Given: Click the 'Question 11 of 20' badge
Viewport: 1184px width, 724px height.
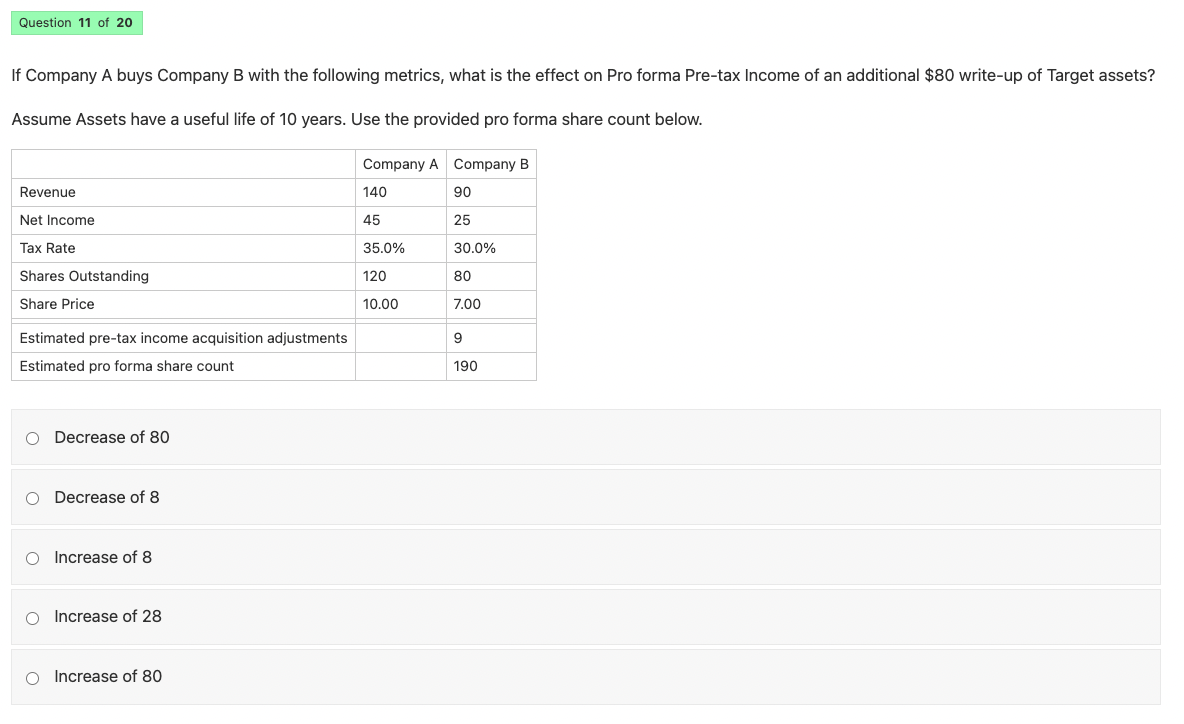Looking at the screenshot, I should [76, 23].
